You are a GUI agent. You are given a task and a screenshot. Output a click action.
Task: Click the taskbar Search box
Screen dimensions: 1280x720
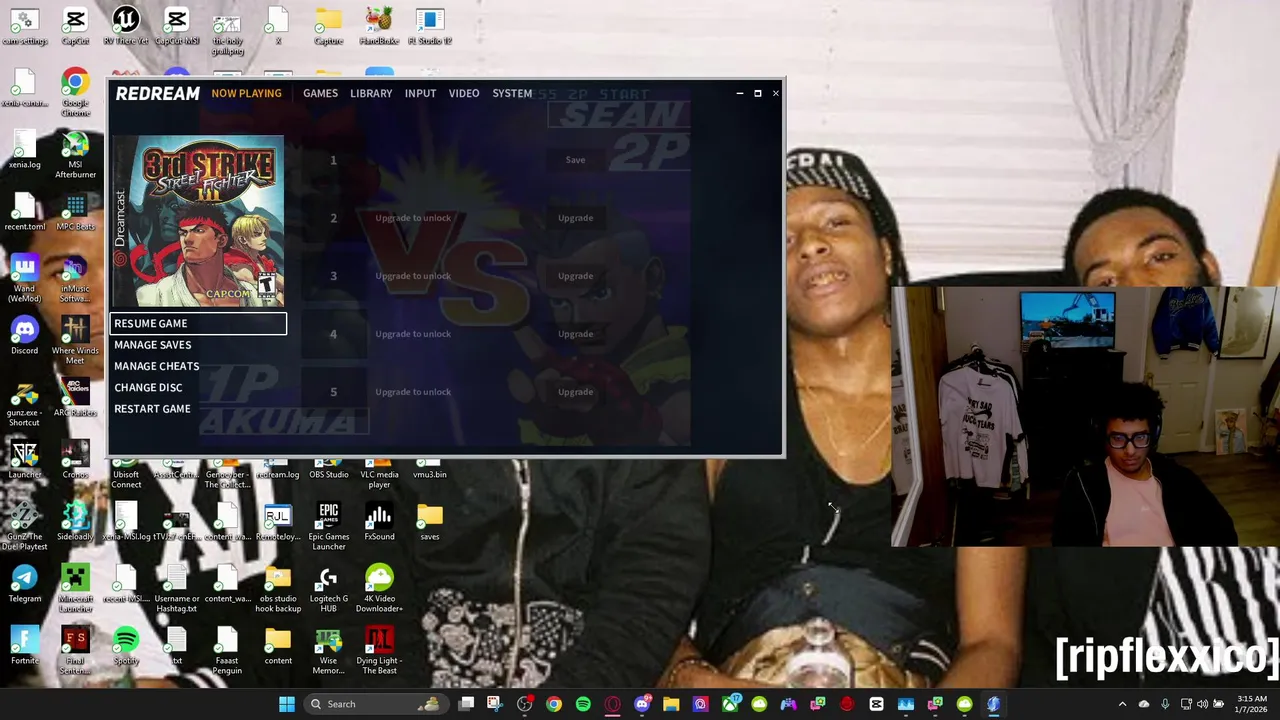tap(375, 704)
